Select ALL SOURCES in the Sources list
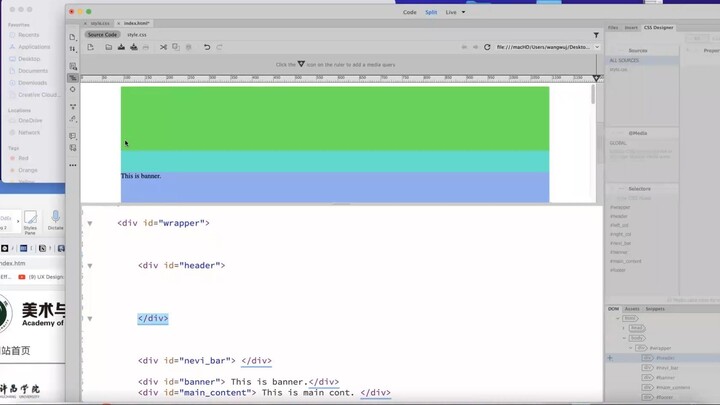 point(624,60)
